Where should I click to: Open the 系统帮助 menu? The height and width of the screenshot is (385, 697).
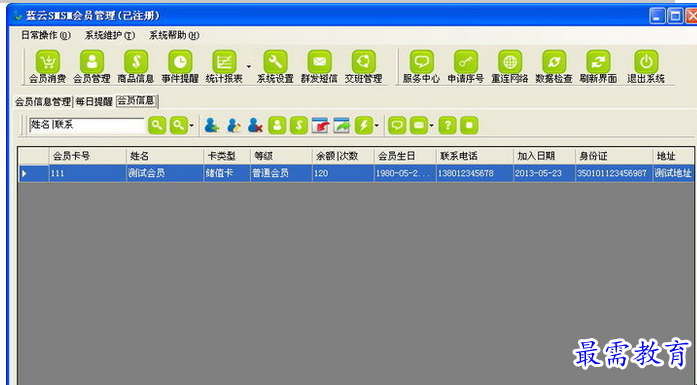(x=174, y=35)
